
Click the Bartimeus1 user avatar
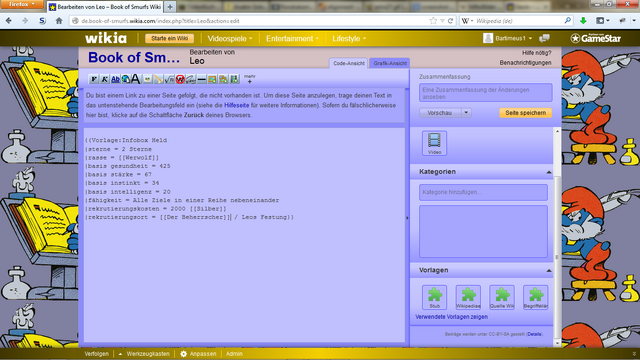point(488,38)
